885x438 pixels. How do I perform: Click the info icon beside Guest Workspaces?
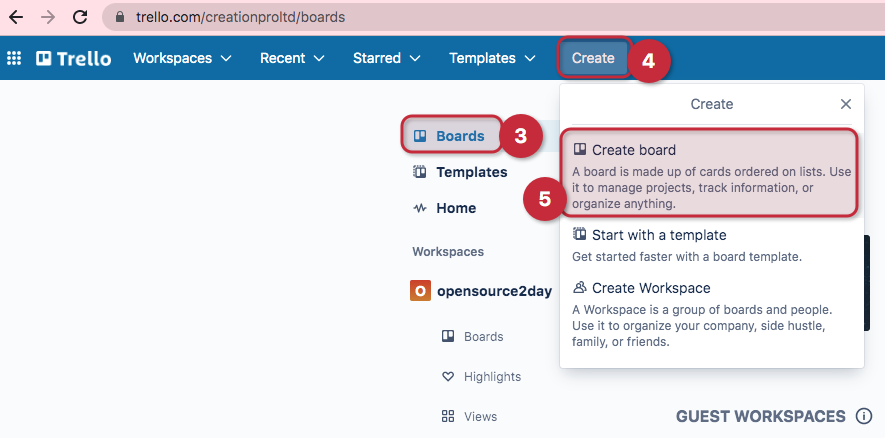point(864,416)
